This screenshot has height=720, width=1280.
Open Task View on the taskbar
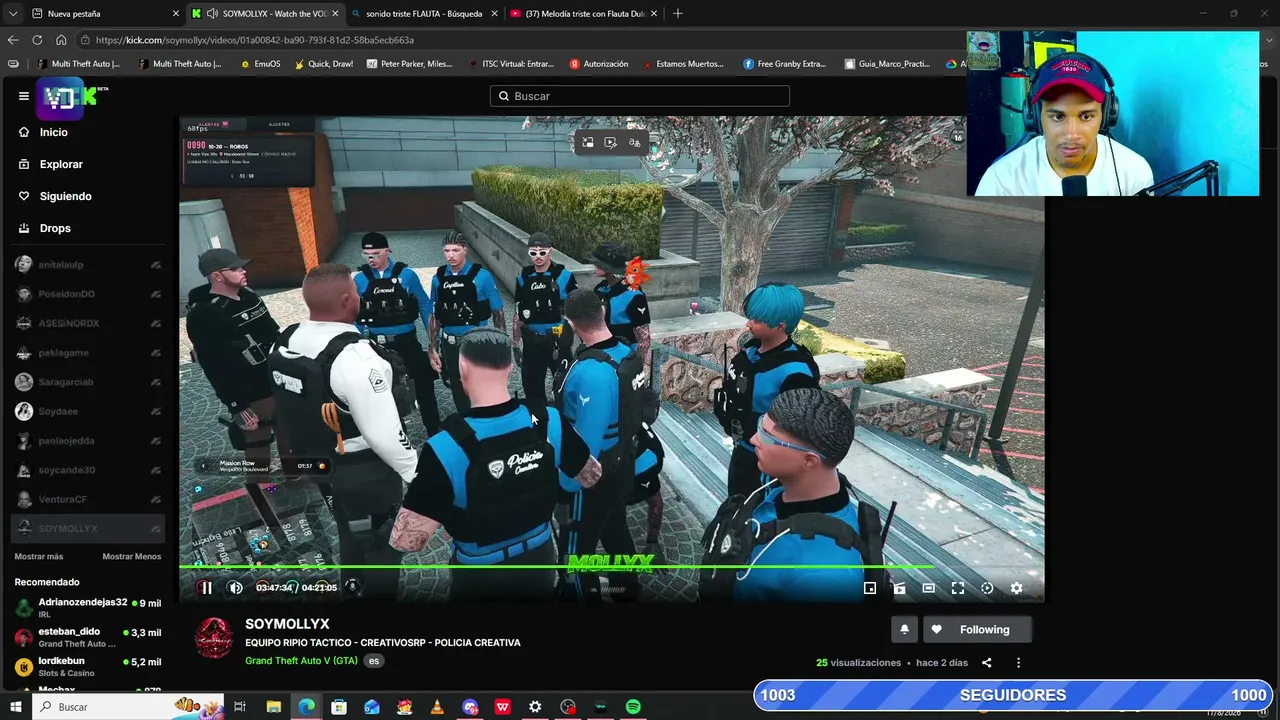pos(240,707)
